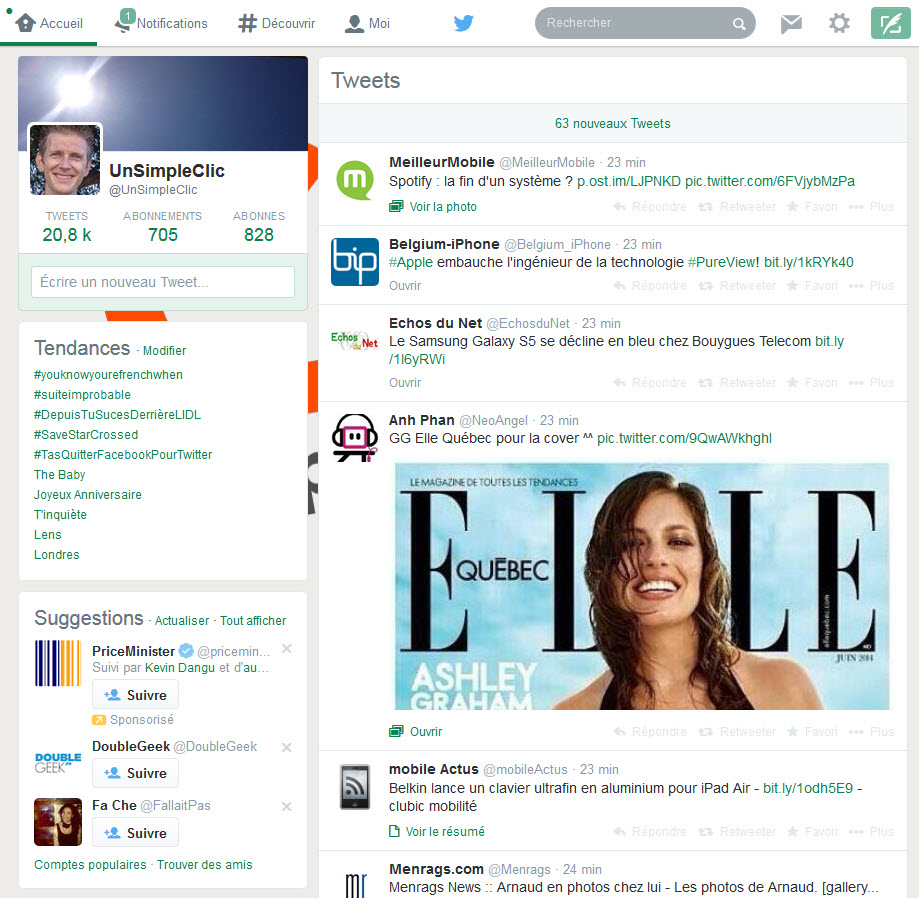Image resolution: width=919 pixels, height=898 pixels.
Task: Click DoubleGeek logo in suggestions
Action: (57, 763)
